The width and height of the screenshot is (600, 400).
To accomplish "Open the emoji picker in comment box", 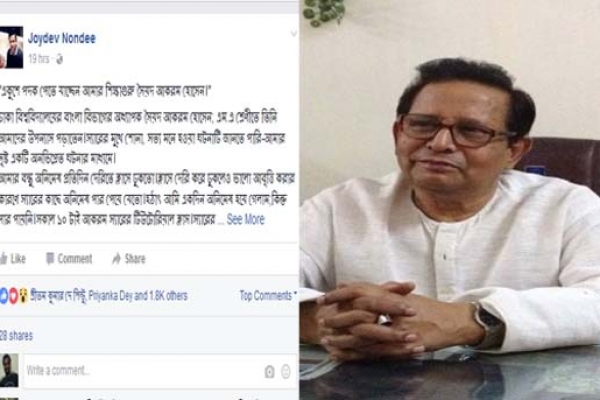I will point(286,371).
